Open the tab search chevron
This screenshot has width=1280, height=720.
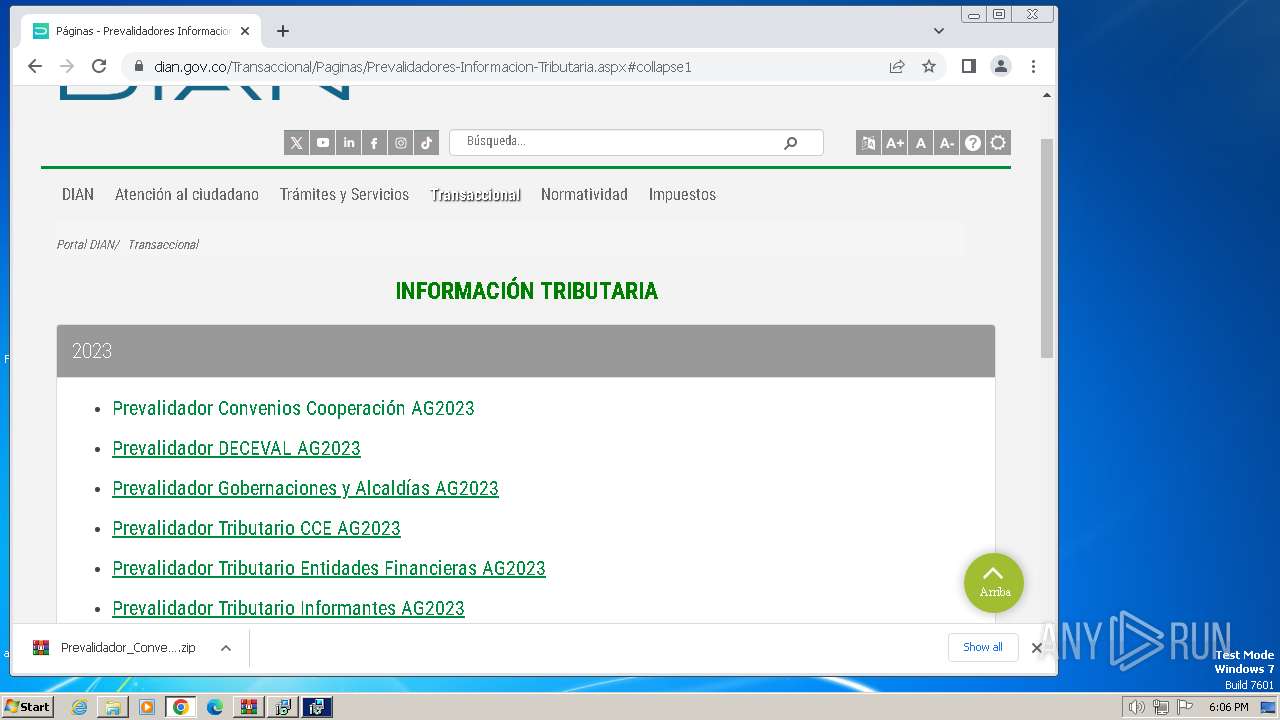point(938,31)
